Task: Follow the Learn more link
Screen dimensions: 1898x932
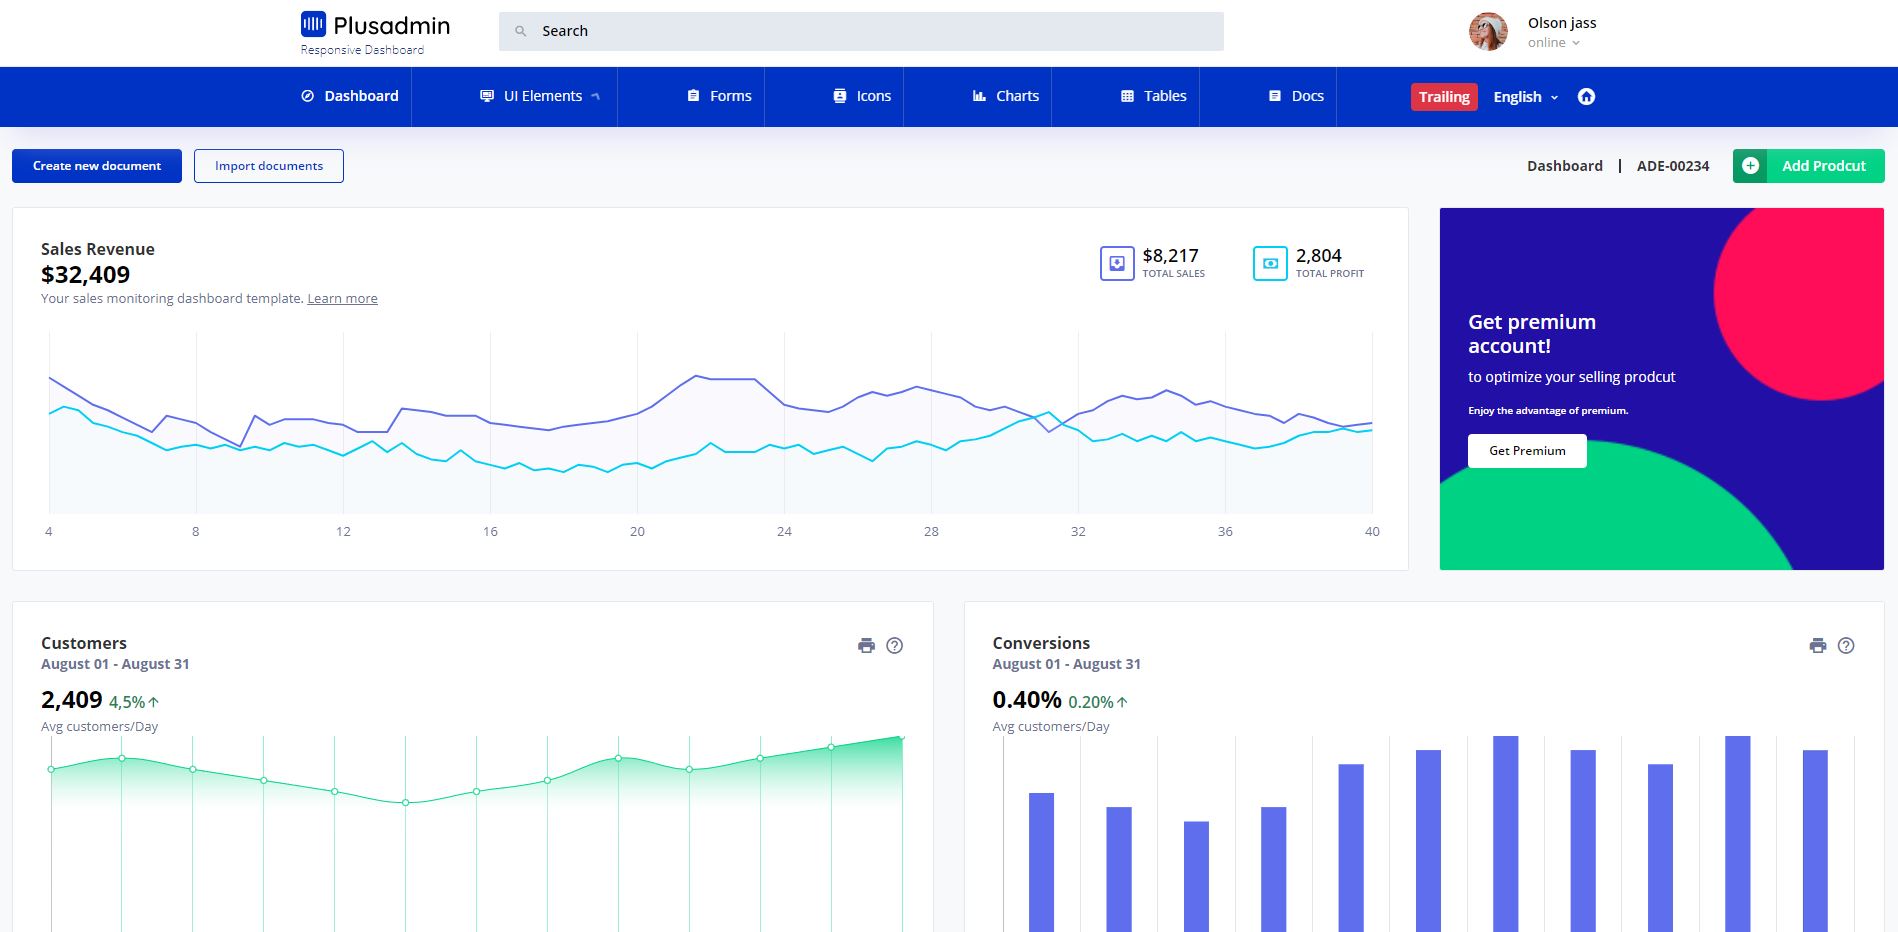Action: point(342,299)
